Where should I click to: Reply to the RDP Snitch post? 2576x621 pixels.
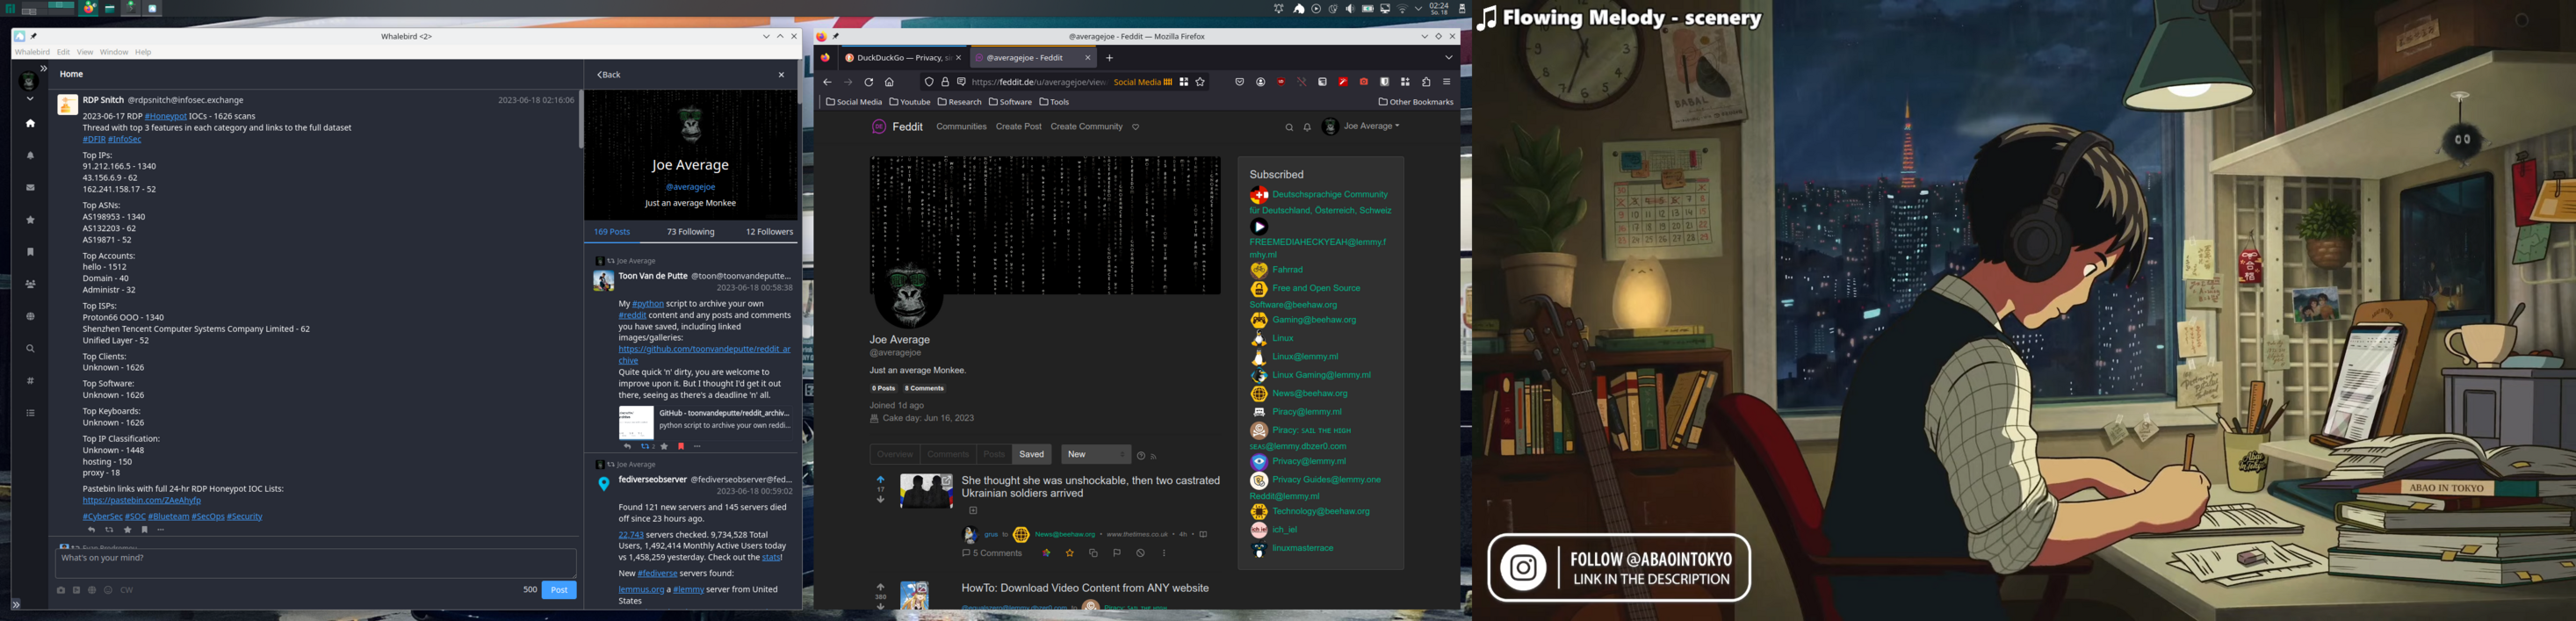pyautogui.click(x=91, y=530)
